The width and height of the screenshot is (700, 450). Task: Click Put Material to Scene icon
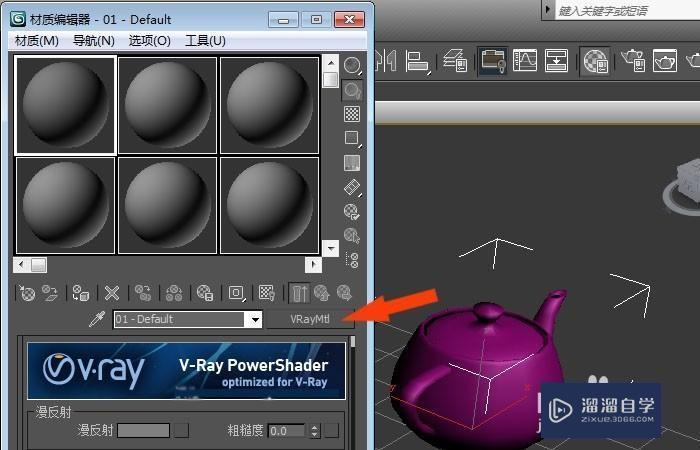50,293
